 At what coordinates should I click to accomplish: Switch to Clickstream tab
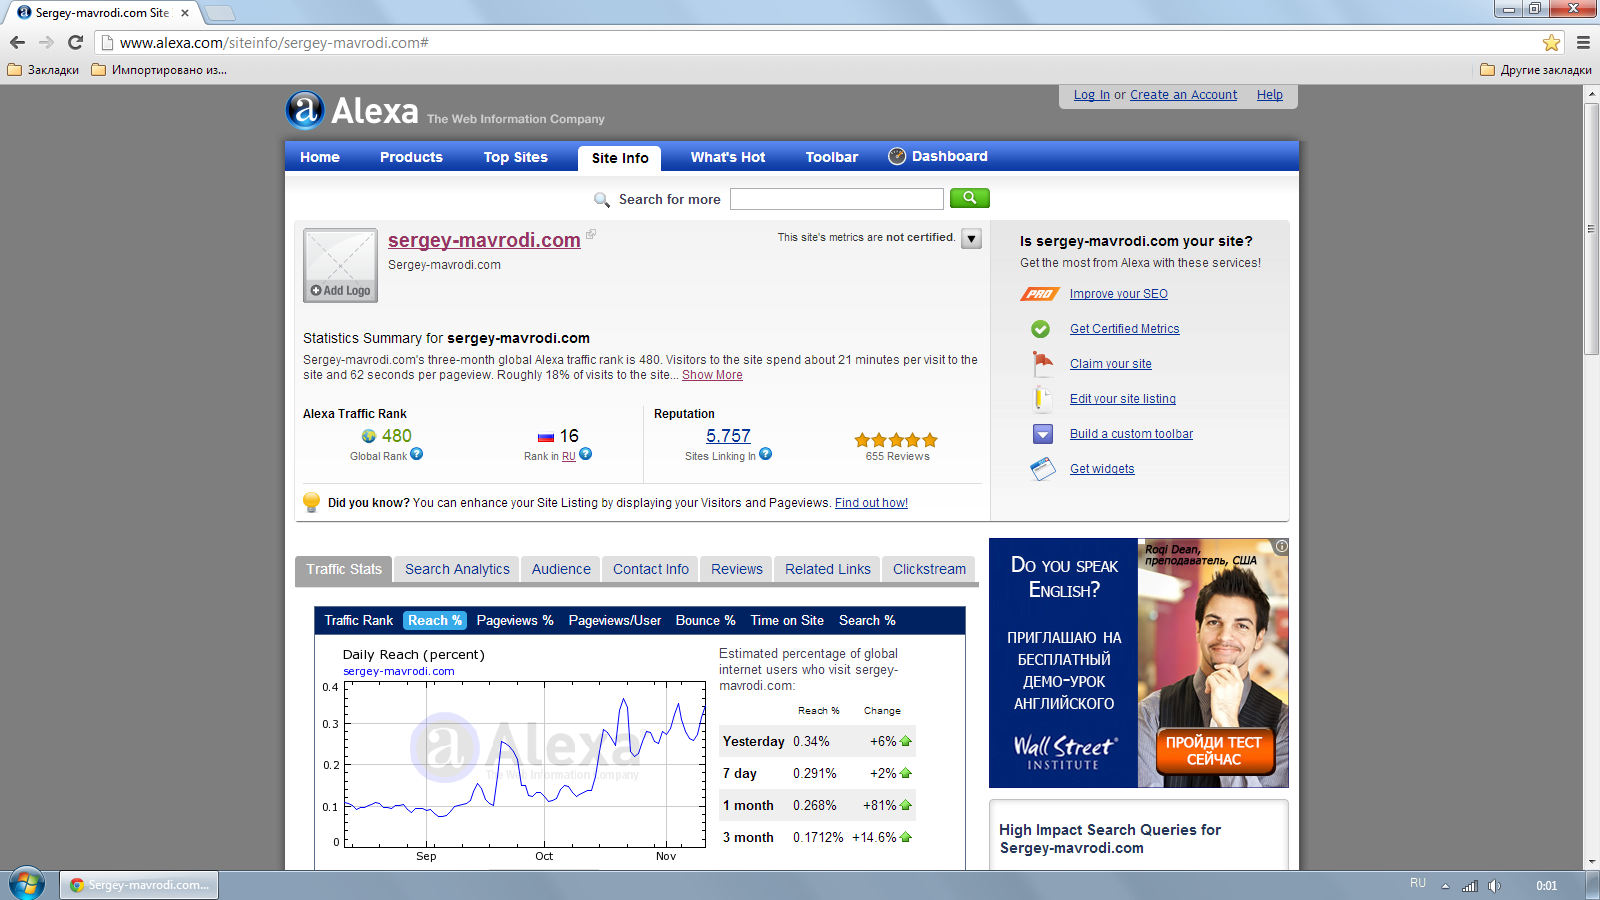click(929, 569)
